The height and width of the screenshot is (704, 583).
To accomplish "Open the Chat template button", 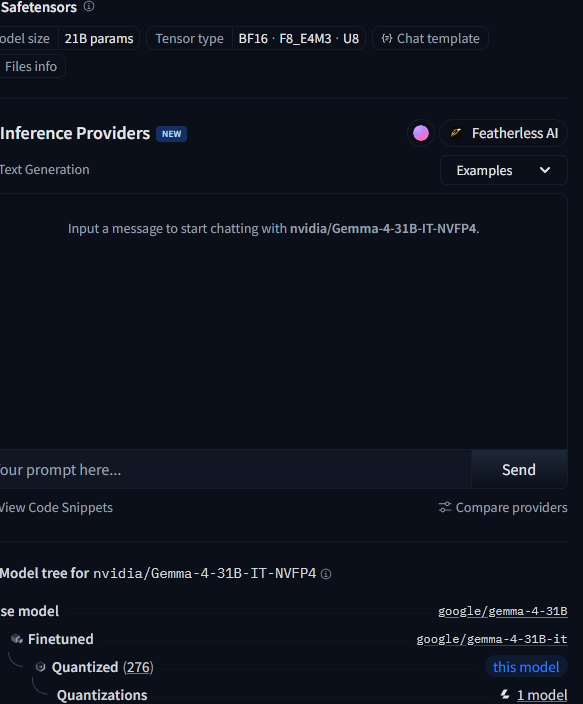I will coord(430,38).
